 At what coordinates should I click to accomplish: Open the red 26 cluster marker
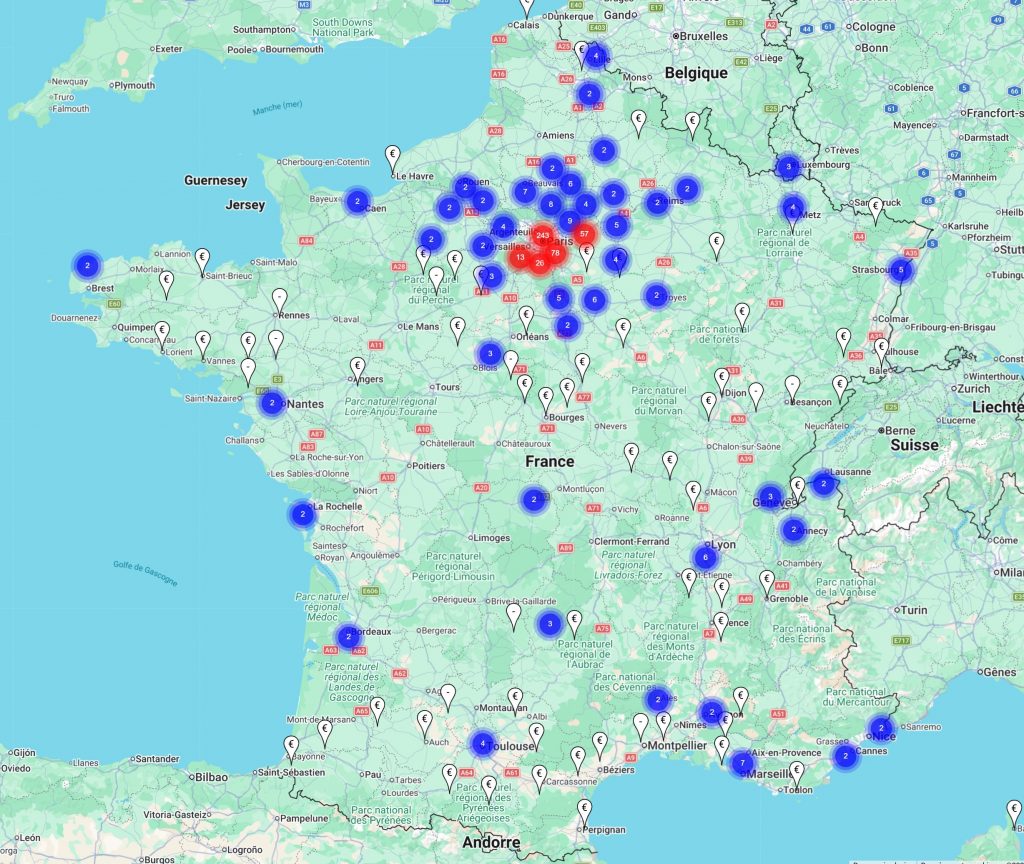(539, 263)
